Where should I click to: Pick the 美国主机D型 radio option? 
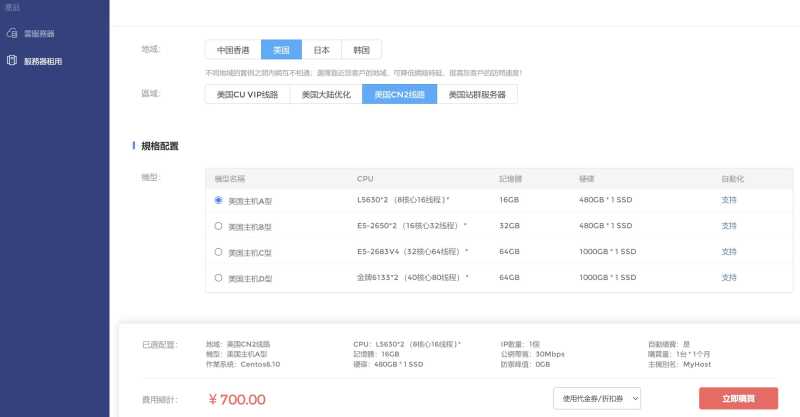point(219,278)
